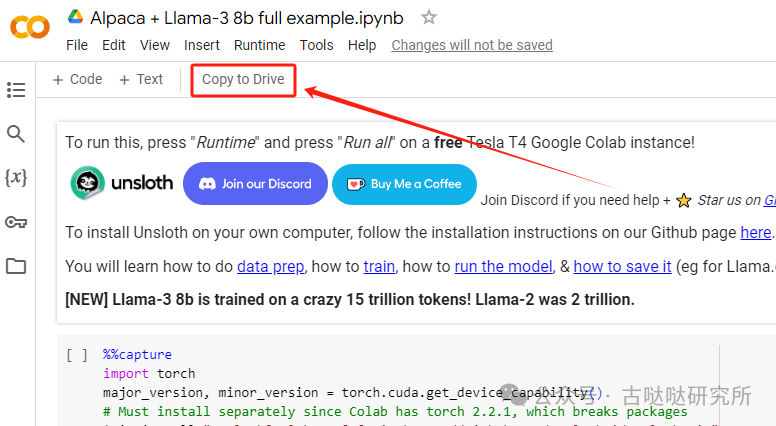Click the 'import torch' code line
Screen dimensions: 776x426
(x=149, y=374)
